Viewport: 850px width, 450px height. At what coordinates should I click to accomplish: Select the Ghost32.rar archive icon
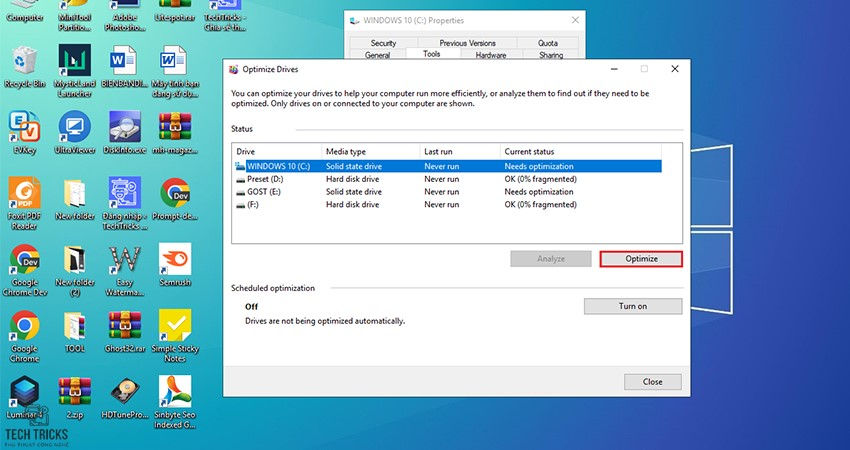[125, 332]
